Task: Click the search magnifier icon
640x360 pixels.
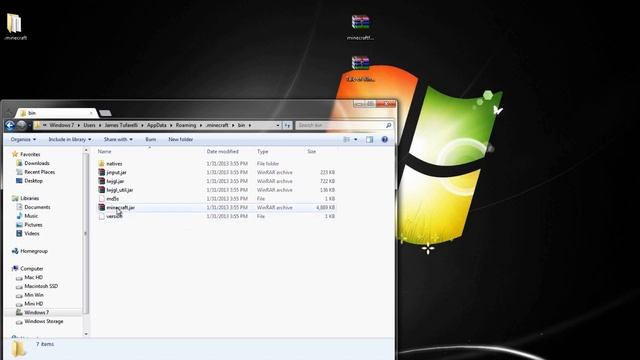Action: click(x=389, y=125)
